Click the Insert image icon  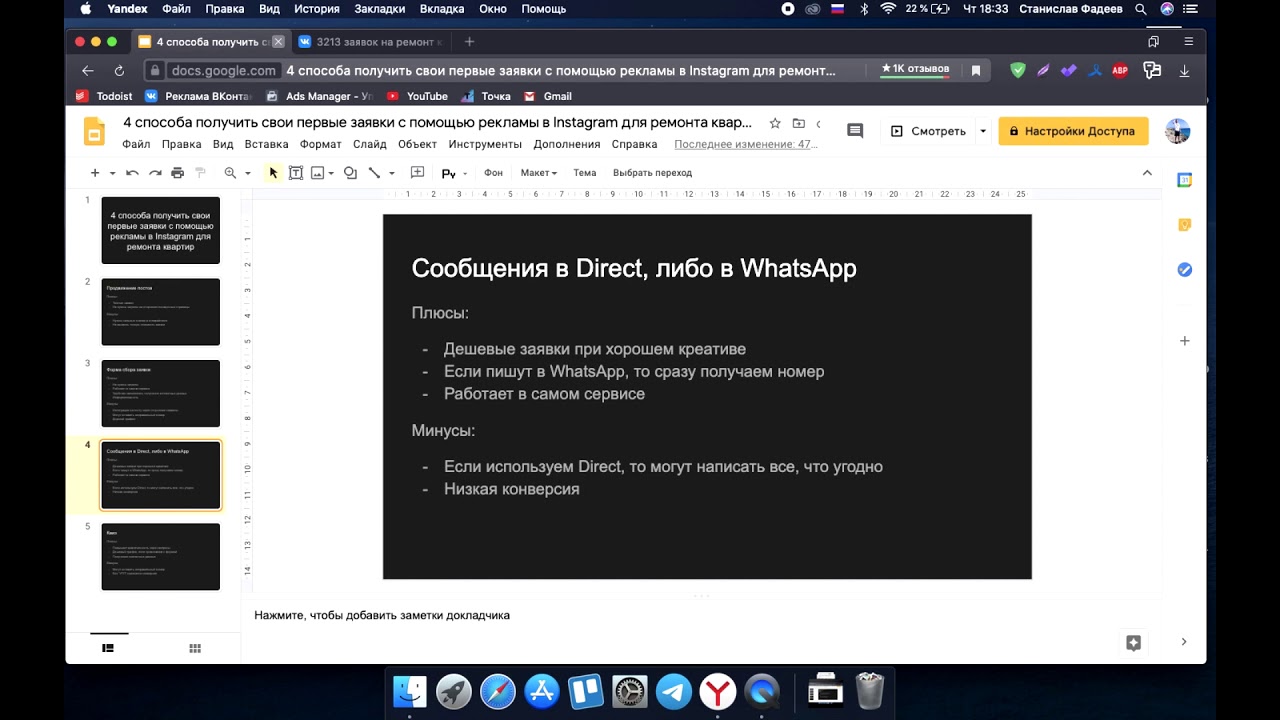point(317,173)
